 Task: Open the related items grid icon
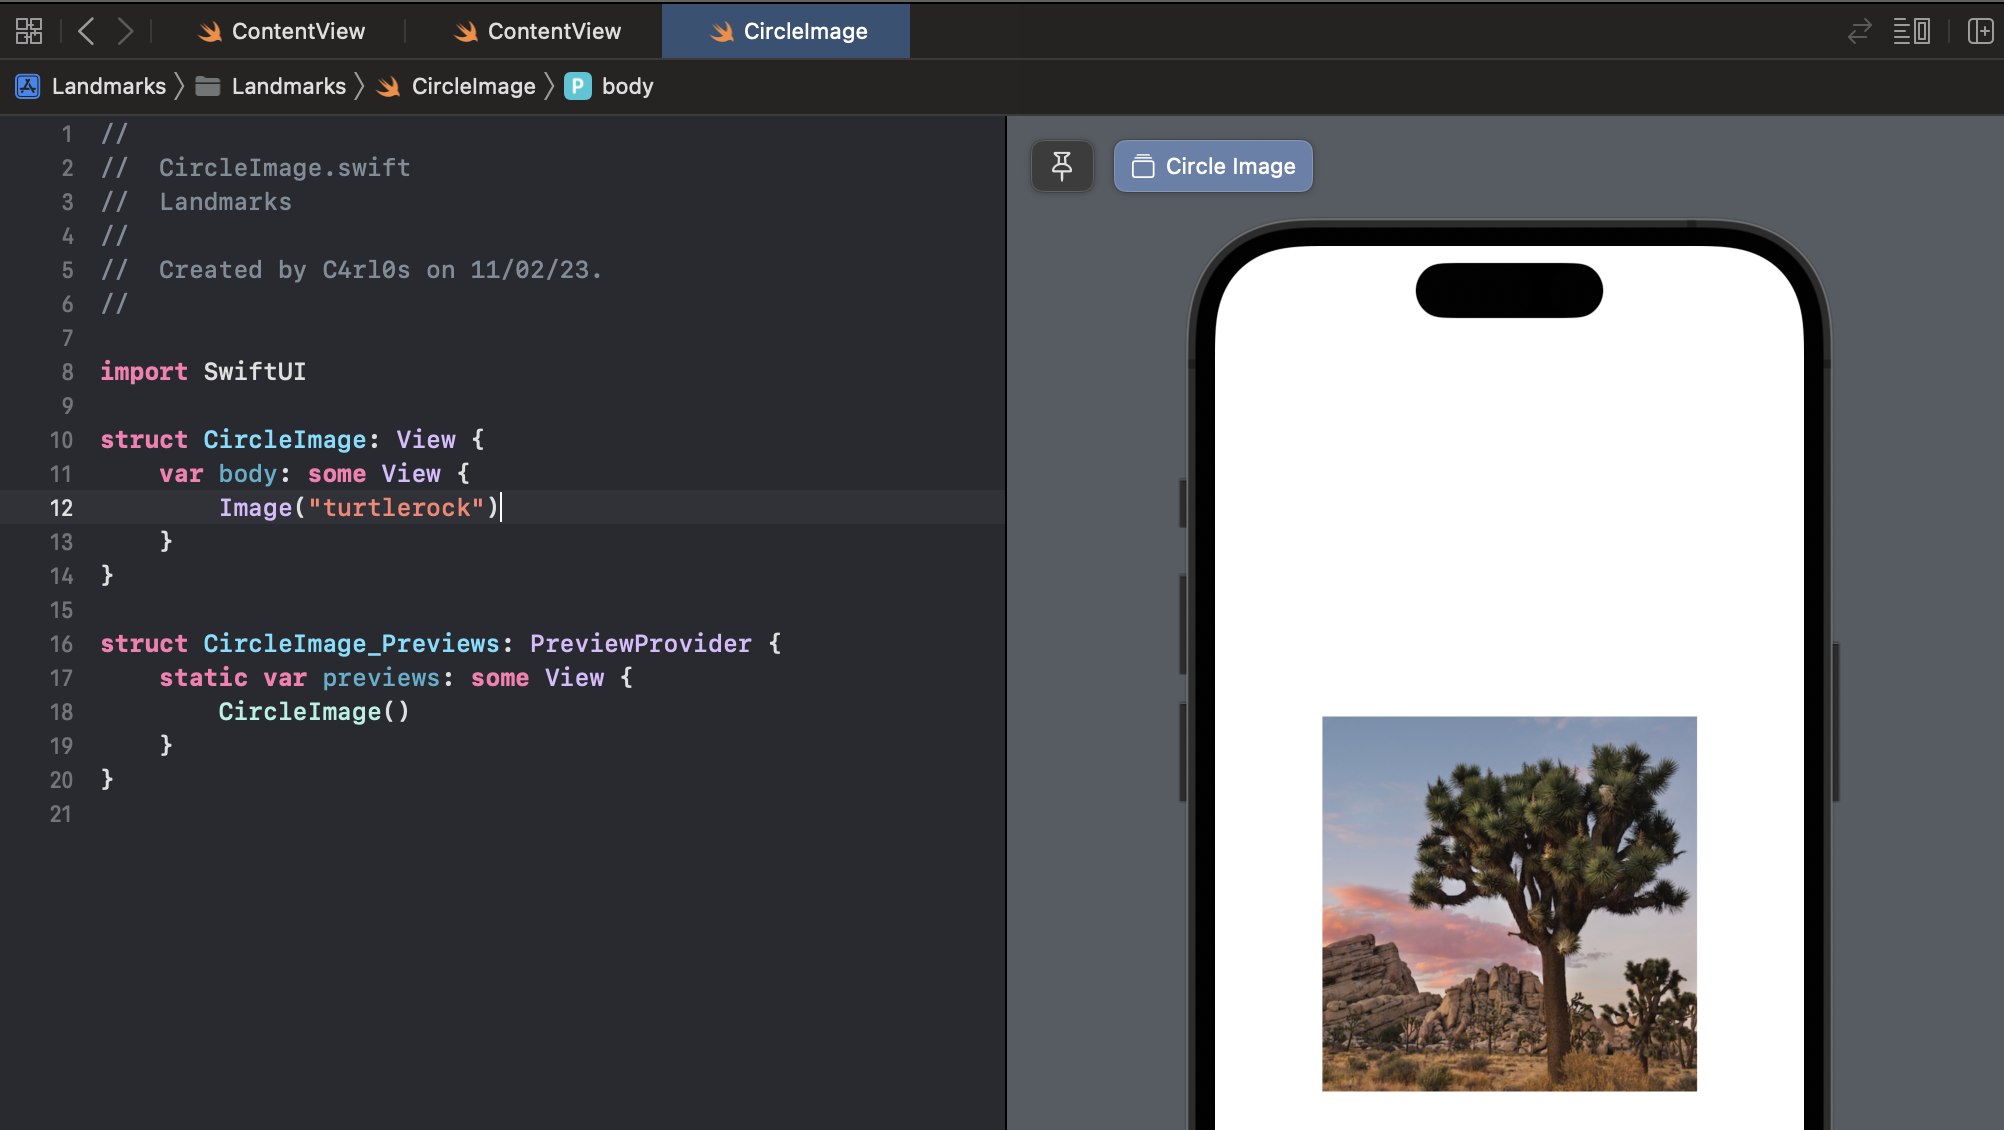[x=29, y=31]
